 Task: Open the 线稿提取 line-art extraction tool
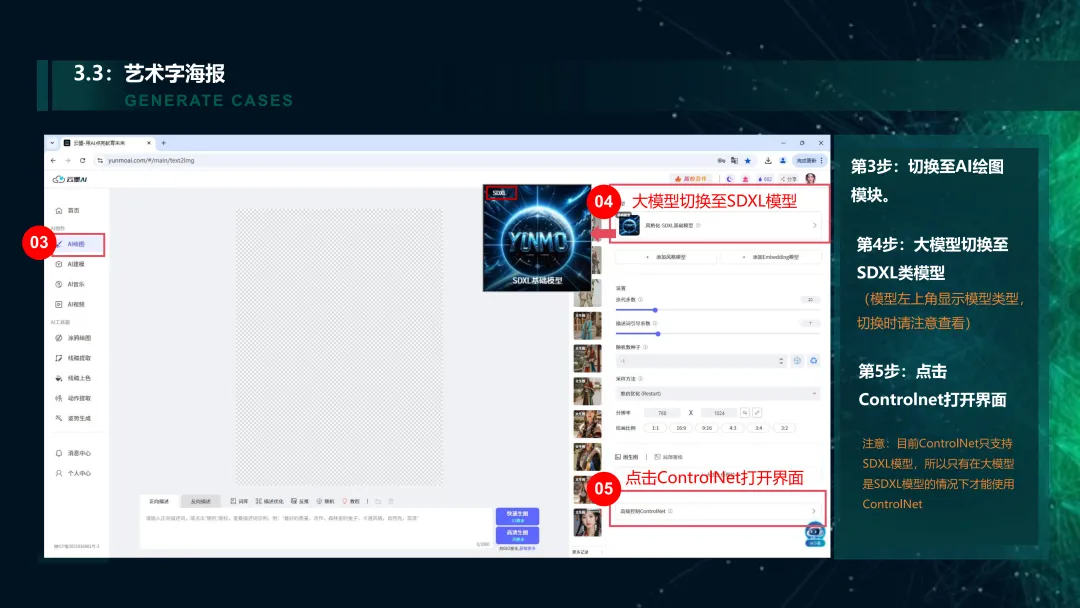pyautogui.click(x=73, y=358)
